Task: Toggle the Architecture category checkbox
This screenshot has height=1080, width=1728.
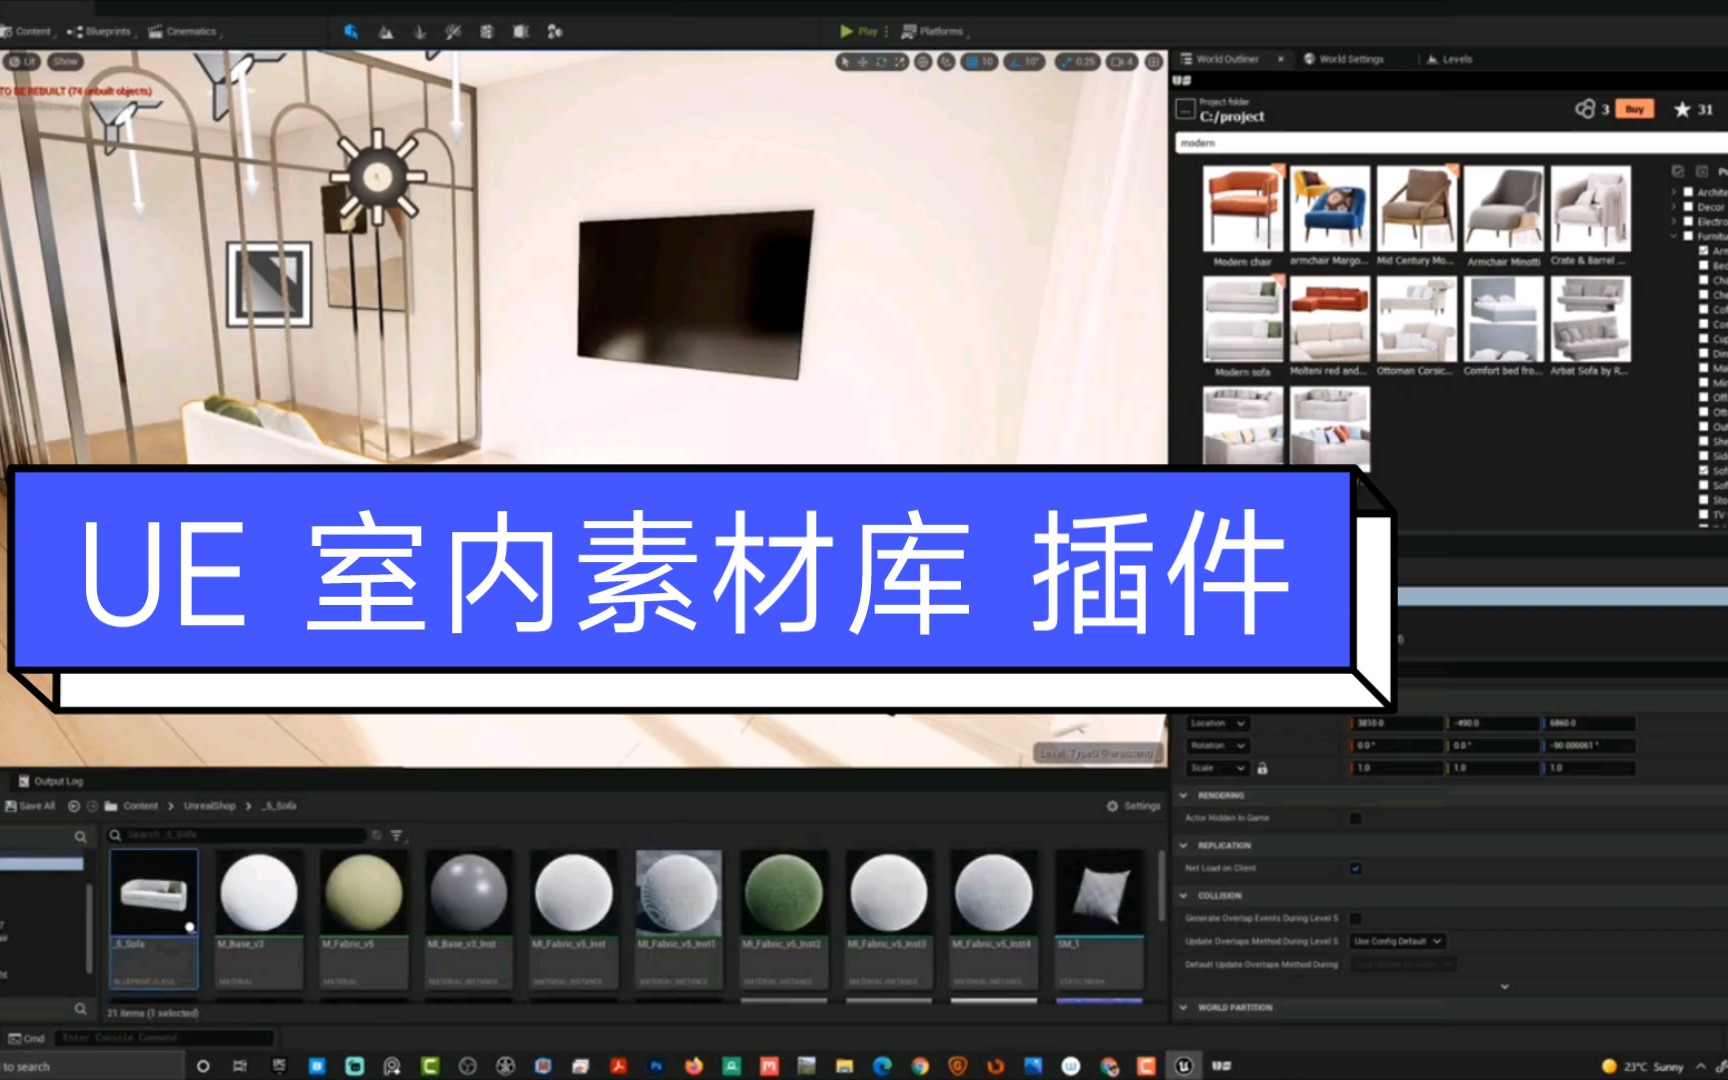Action: coord(1688,192)
